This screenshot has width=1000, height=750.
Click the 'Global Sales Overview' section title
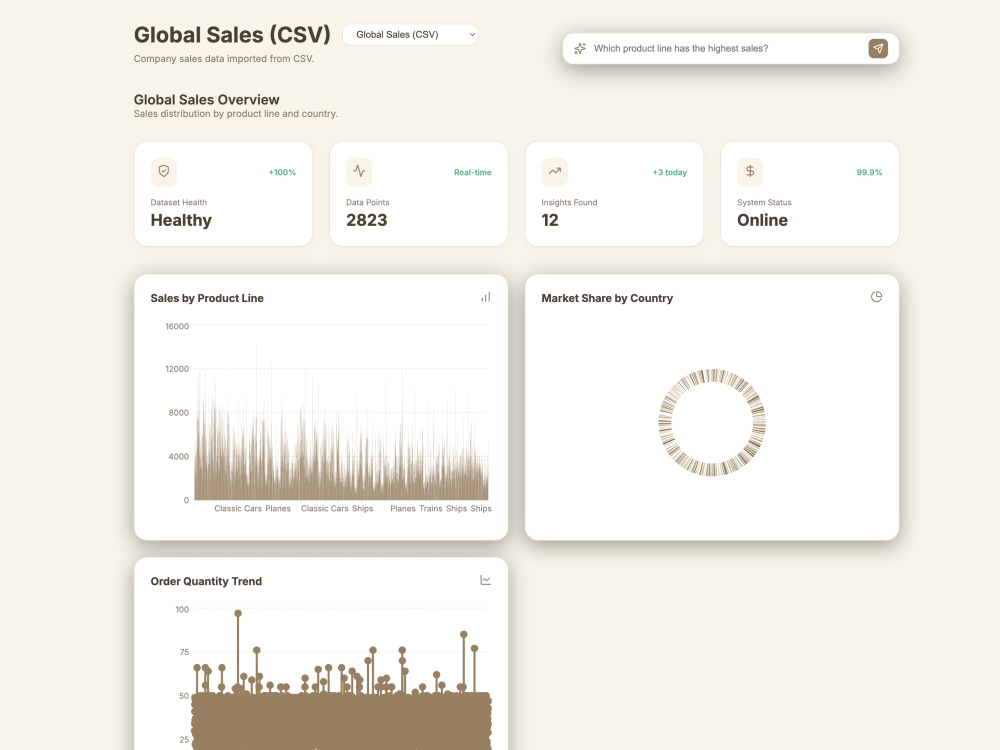pyautogui.click(x=207, y=99)
